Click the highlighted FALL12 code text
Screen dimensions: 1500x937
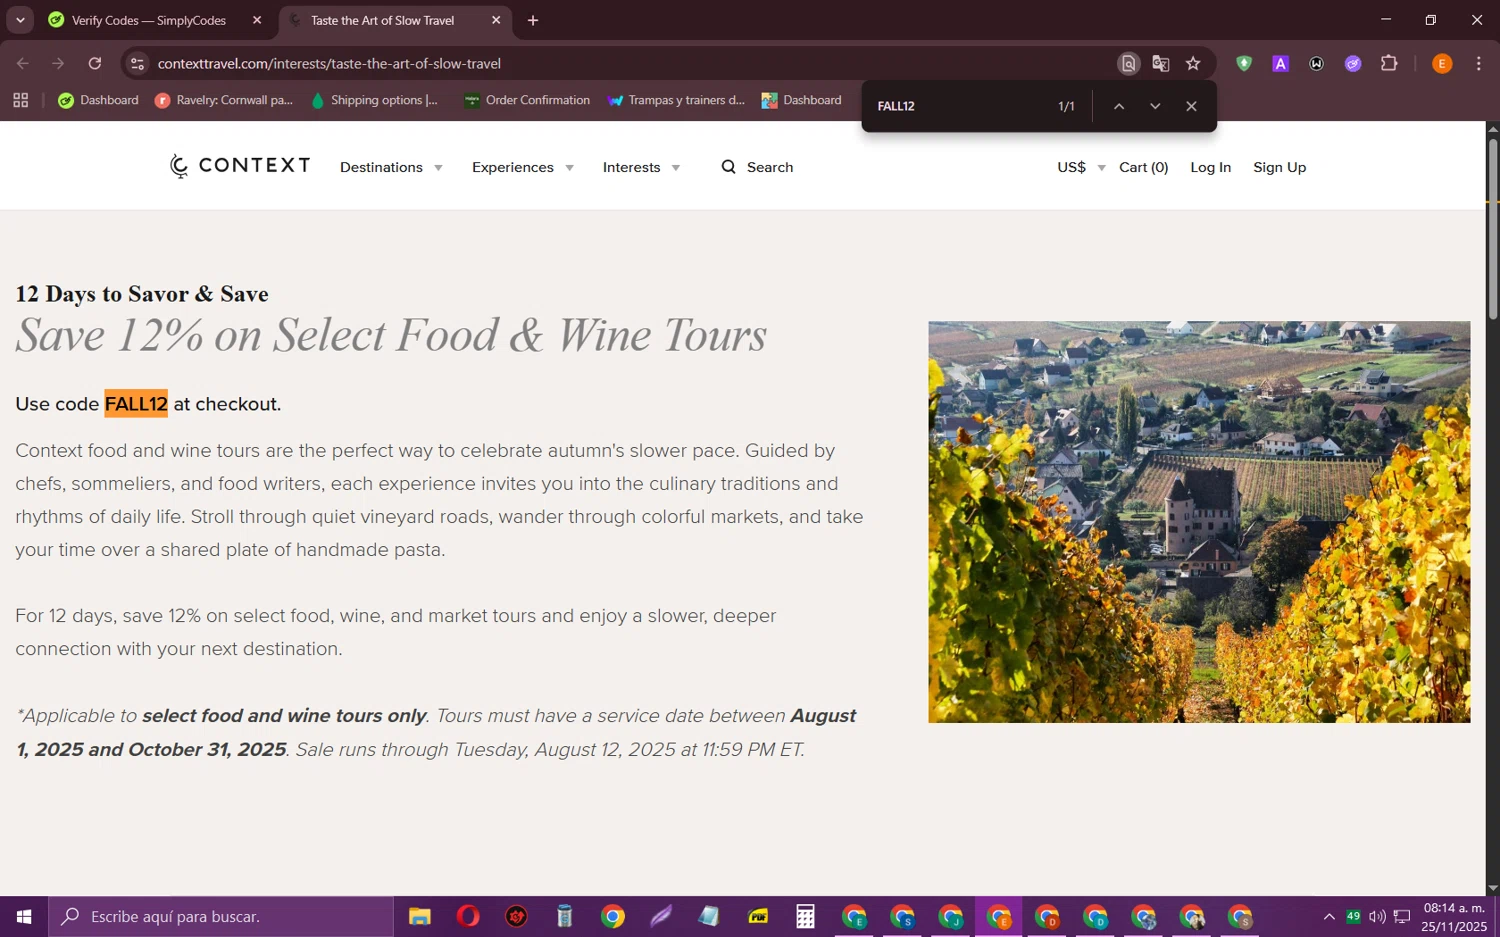click(x=136, y=404)
